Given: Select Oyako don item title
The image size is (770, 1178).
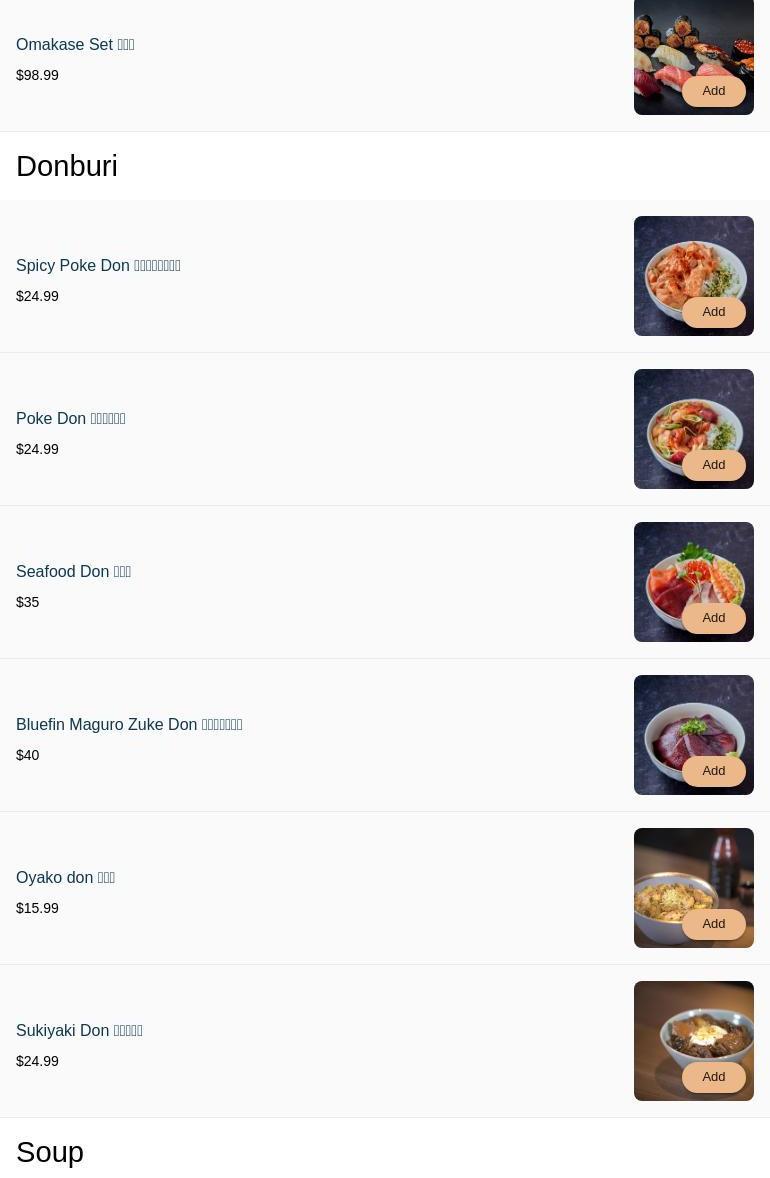Looking at the screenshot, I should (x=65, y=878).
